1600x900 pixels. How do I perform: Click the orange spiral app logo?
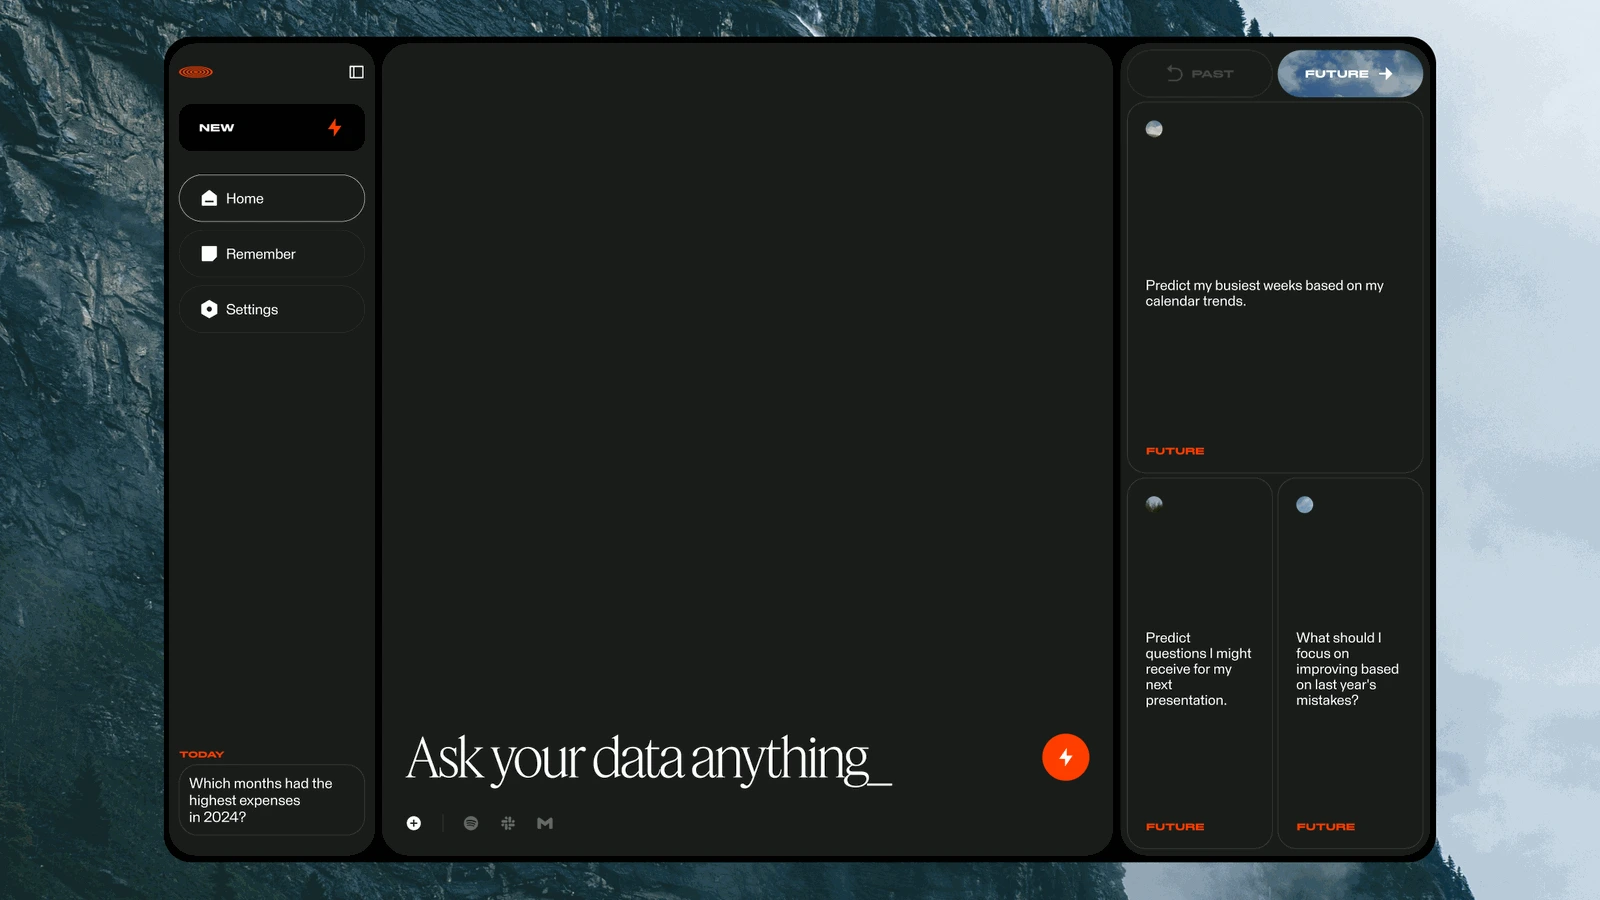coord(196,72)
